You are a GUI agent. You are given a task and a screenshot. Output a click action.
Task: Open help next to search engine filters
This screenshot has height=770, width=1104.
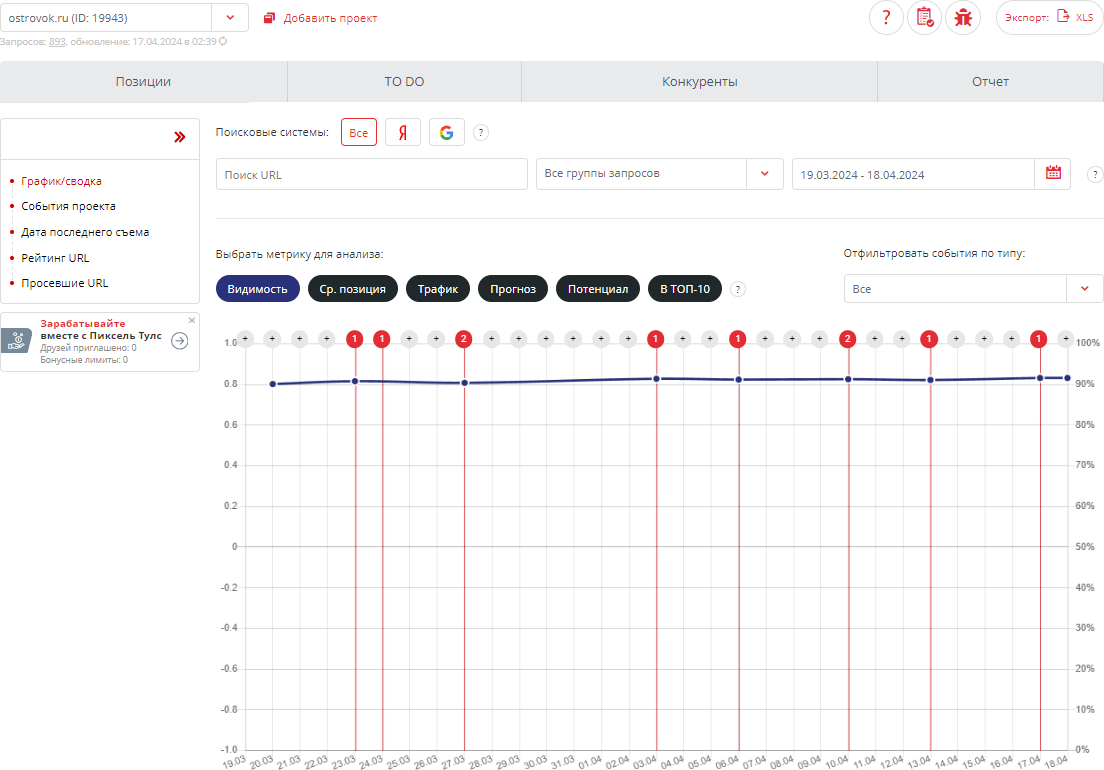pos(481,132)
